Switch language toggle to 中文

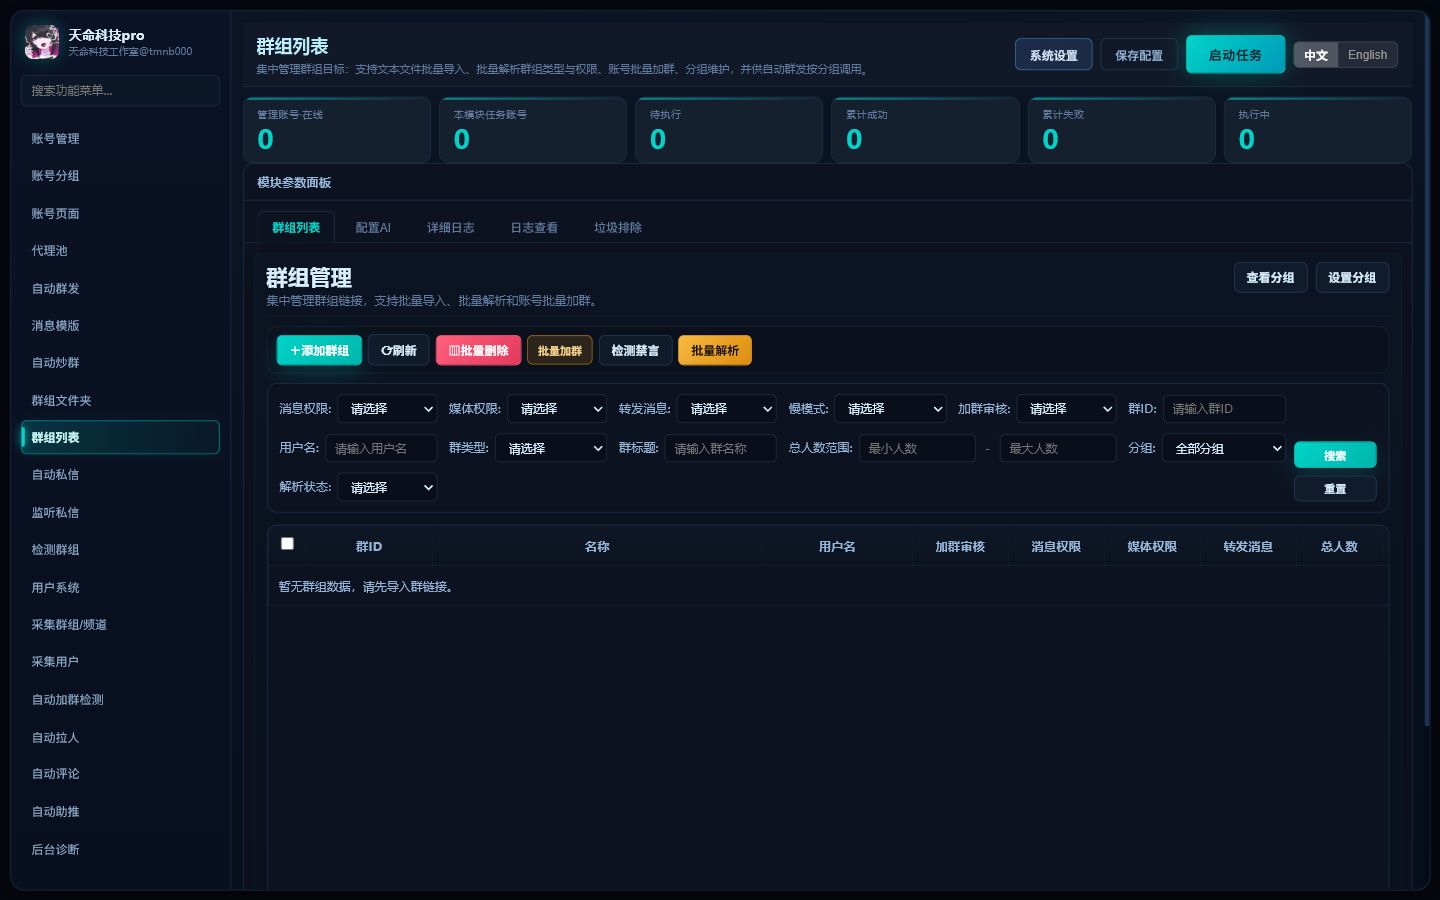pos(1316,55)
